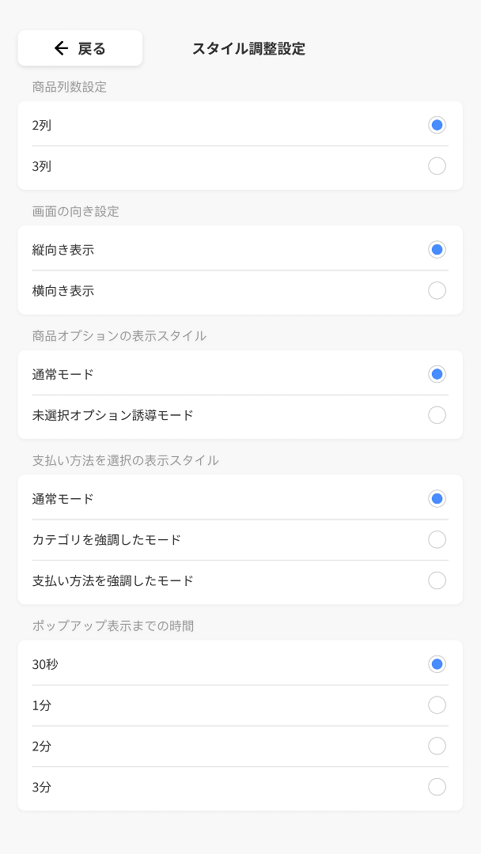The width and height of the screenshot is (481, 854).
Task: Choose 横向き表示 landscape orientation
Action: [x=437, y=291]
